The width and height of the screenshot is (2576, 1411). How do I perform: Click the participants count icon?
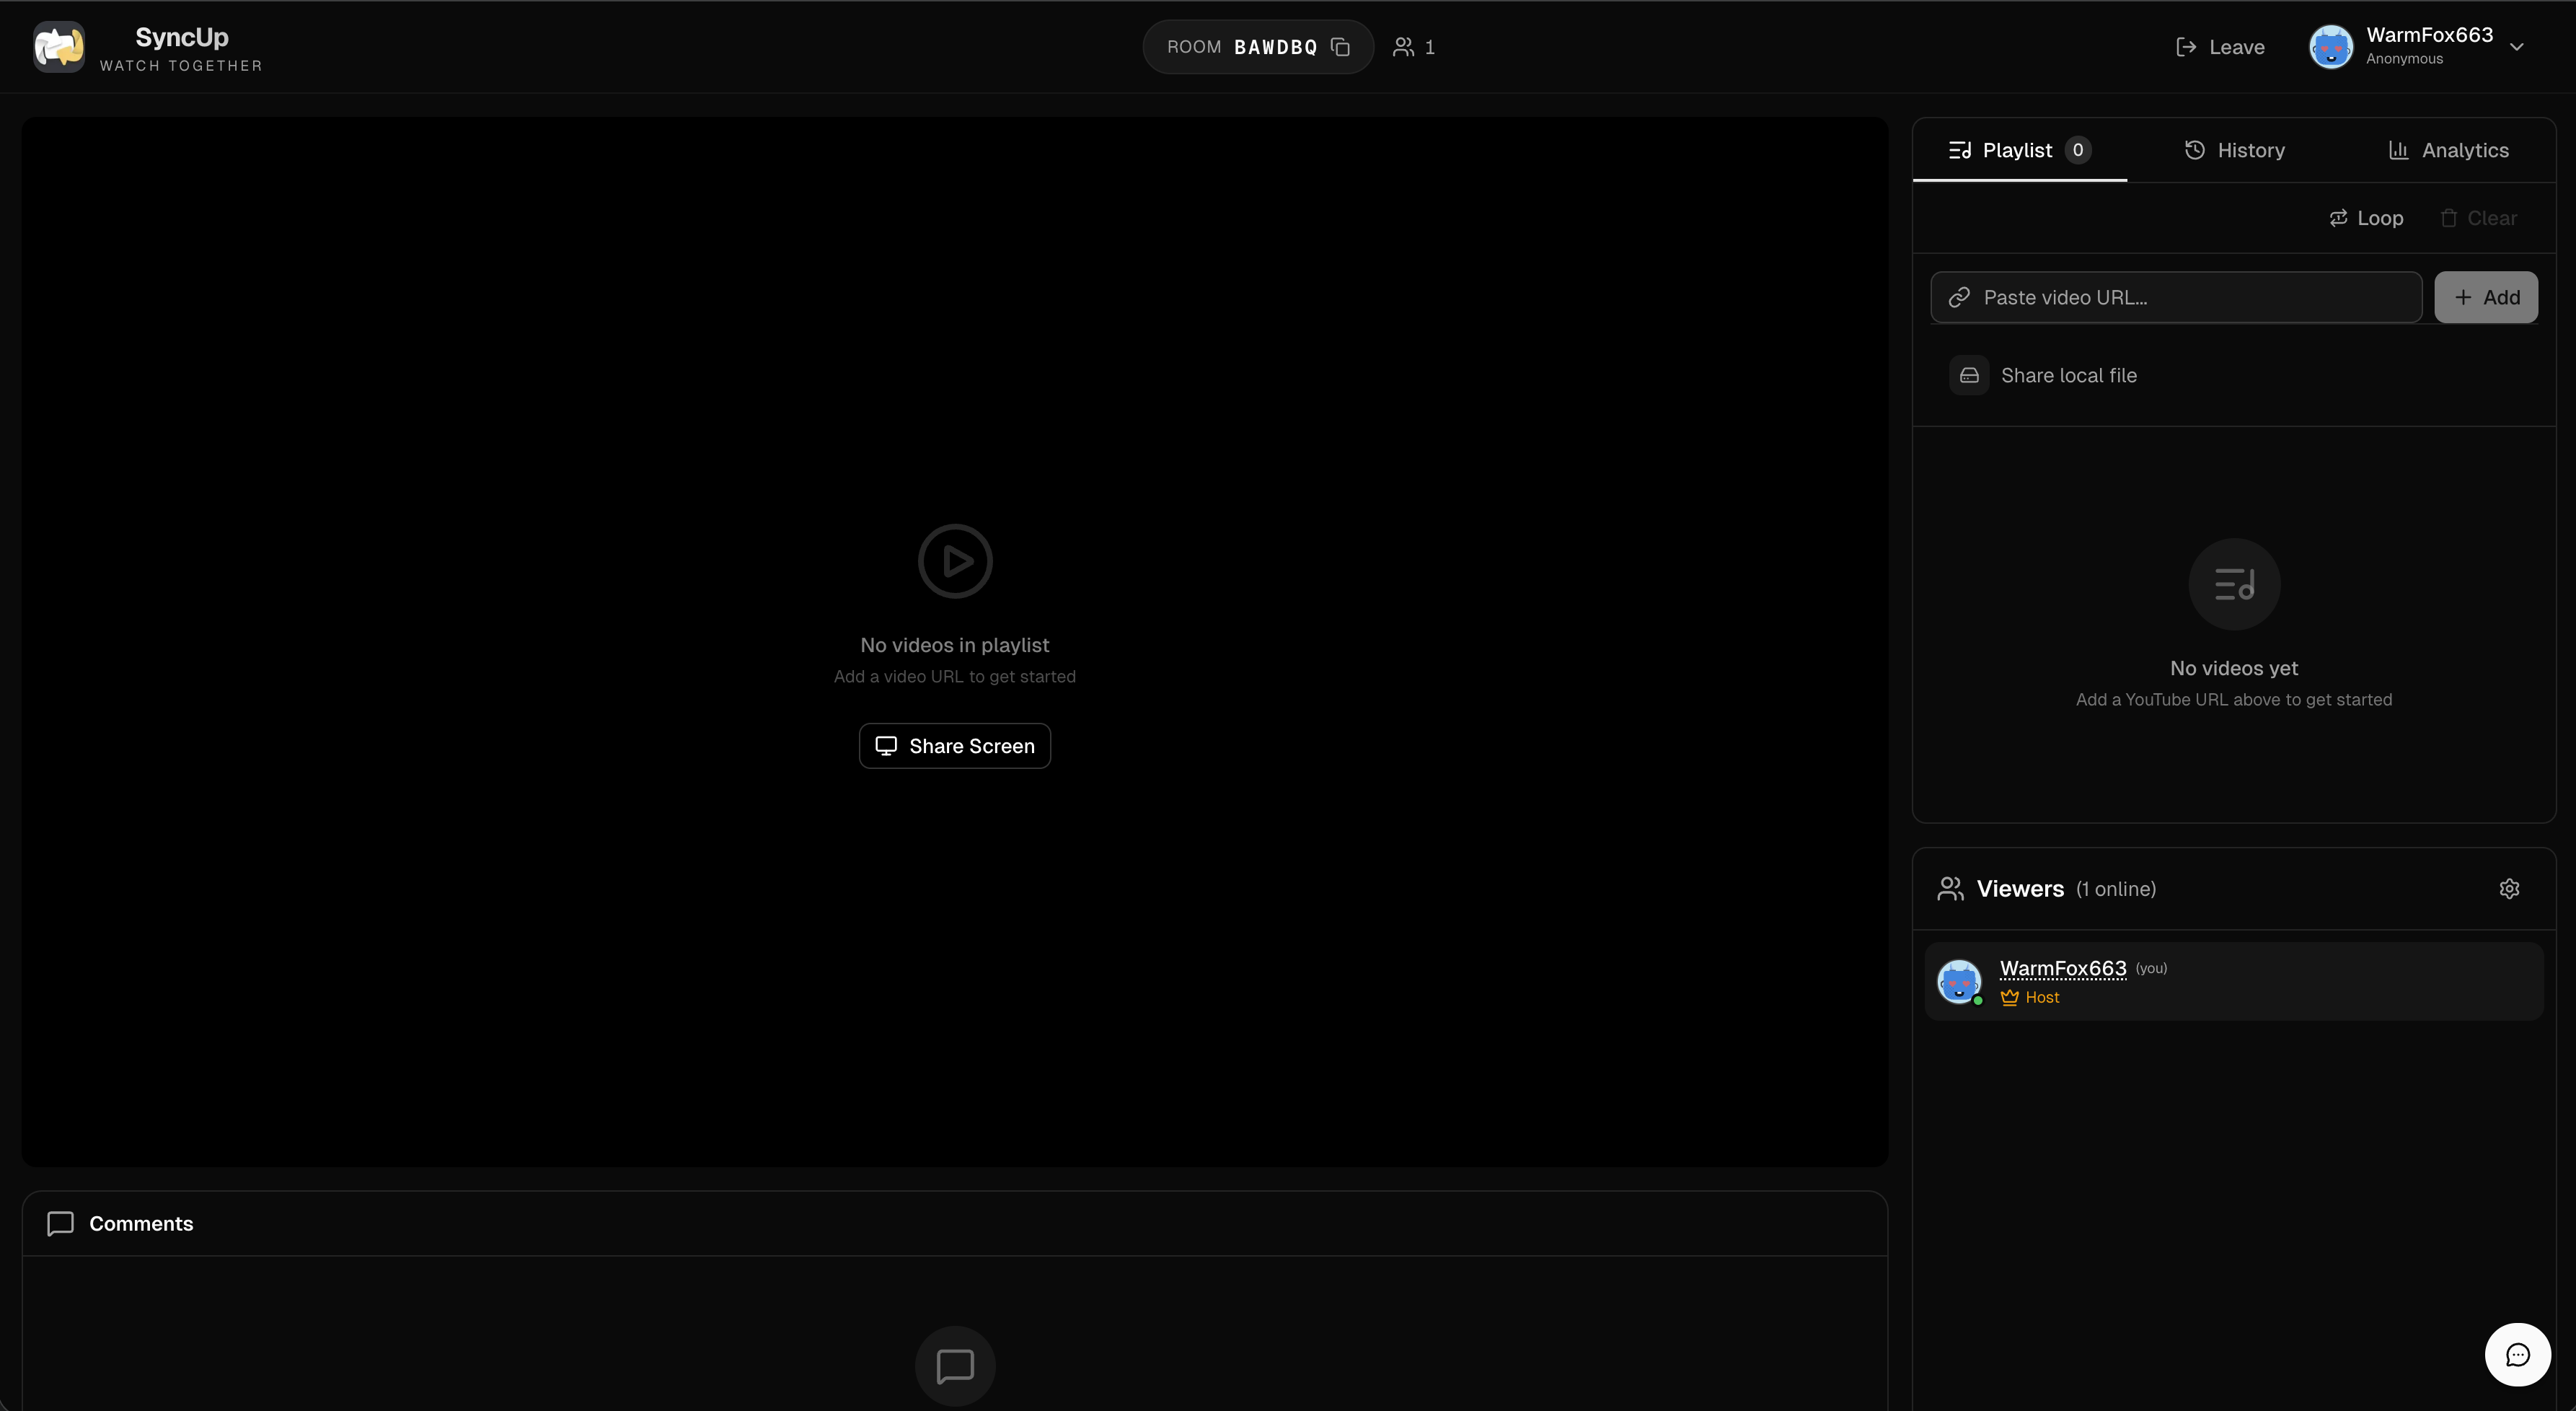pyautogui.click(x=1403, y=46)
